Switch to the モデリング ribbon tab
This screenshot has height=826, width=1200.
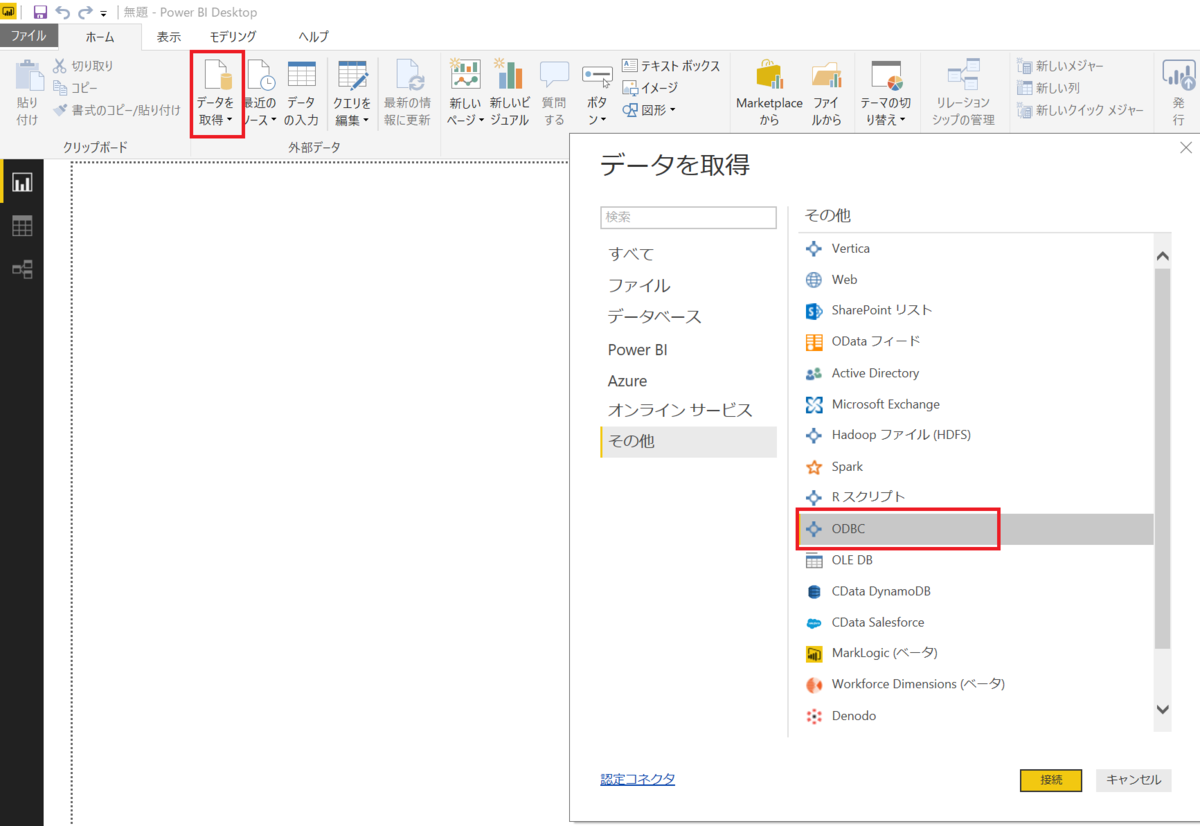click(232, 36)
